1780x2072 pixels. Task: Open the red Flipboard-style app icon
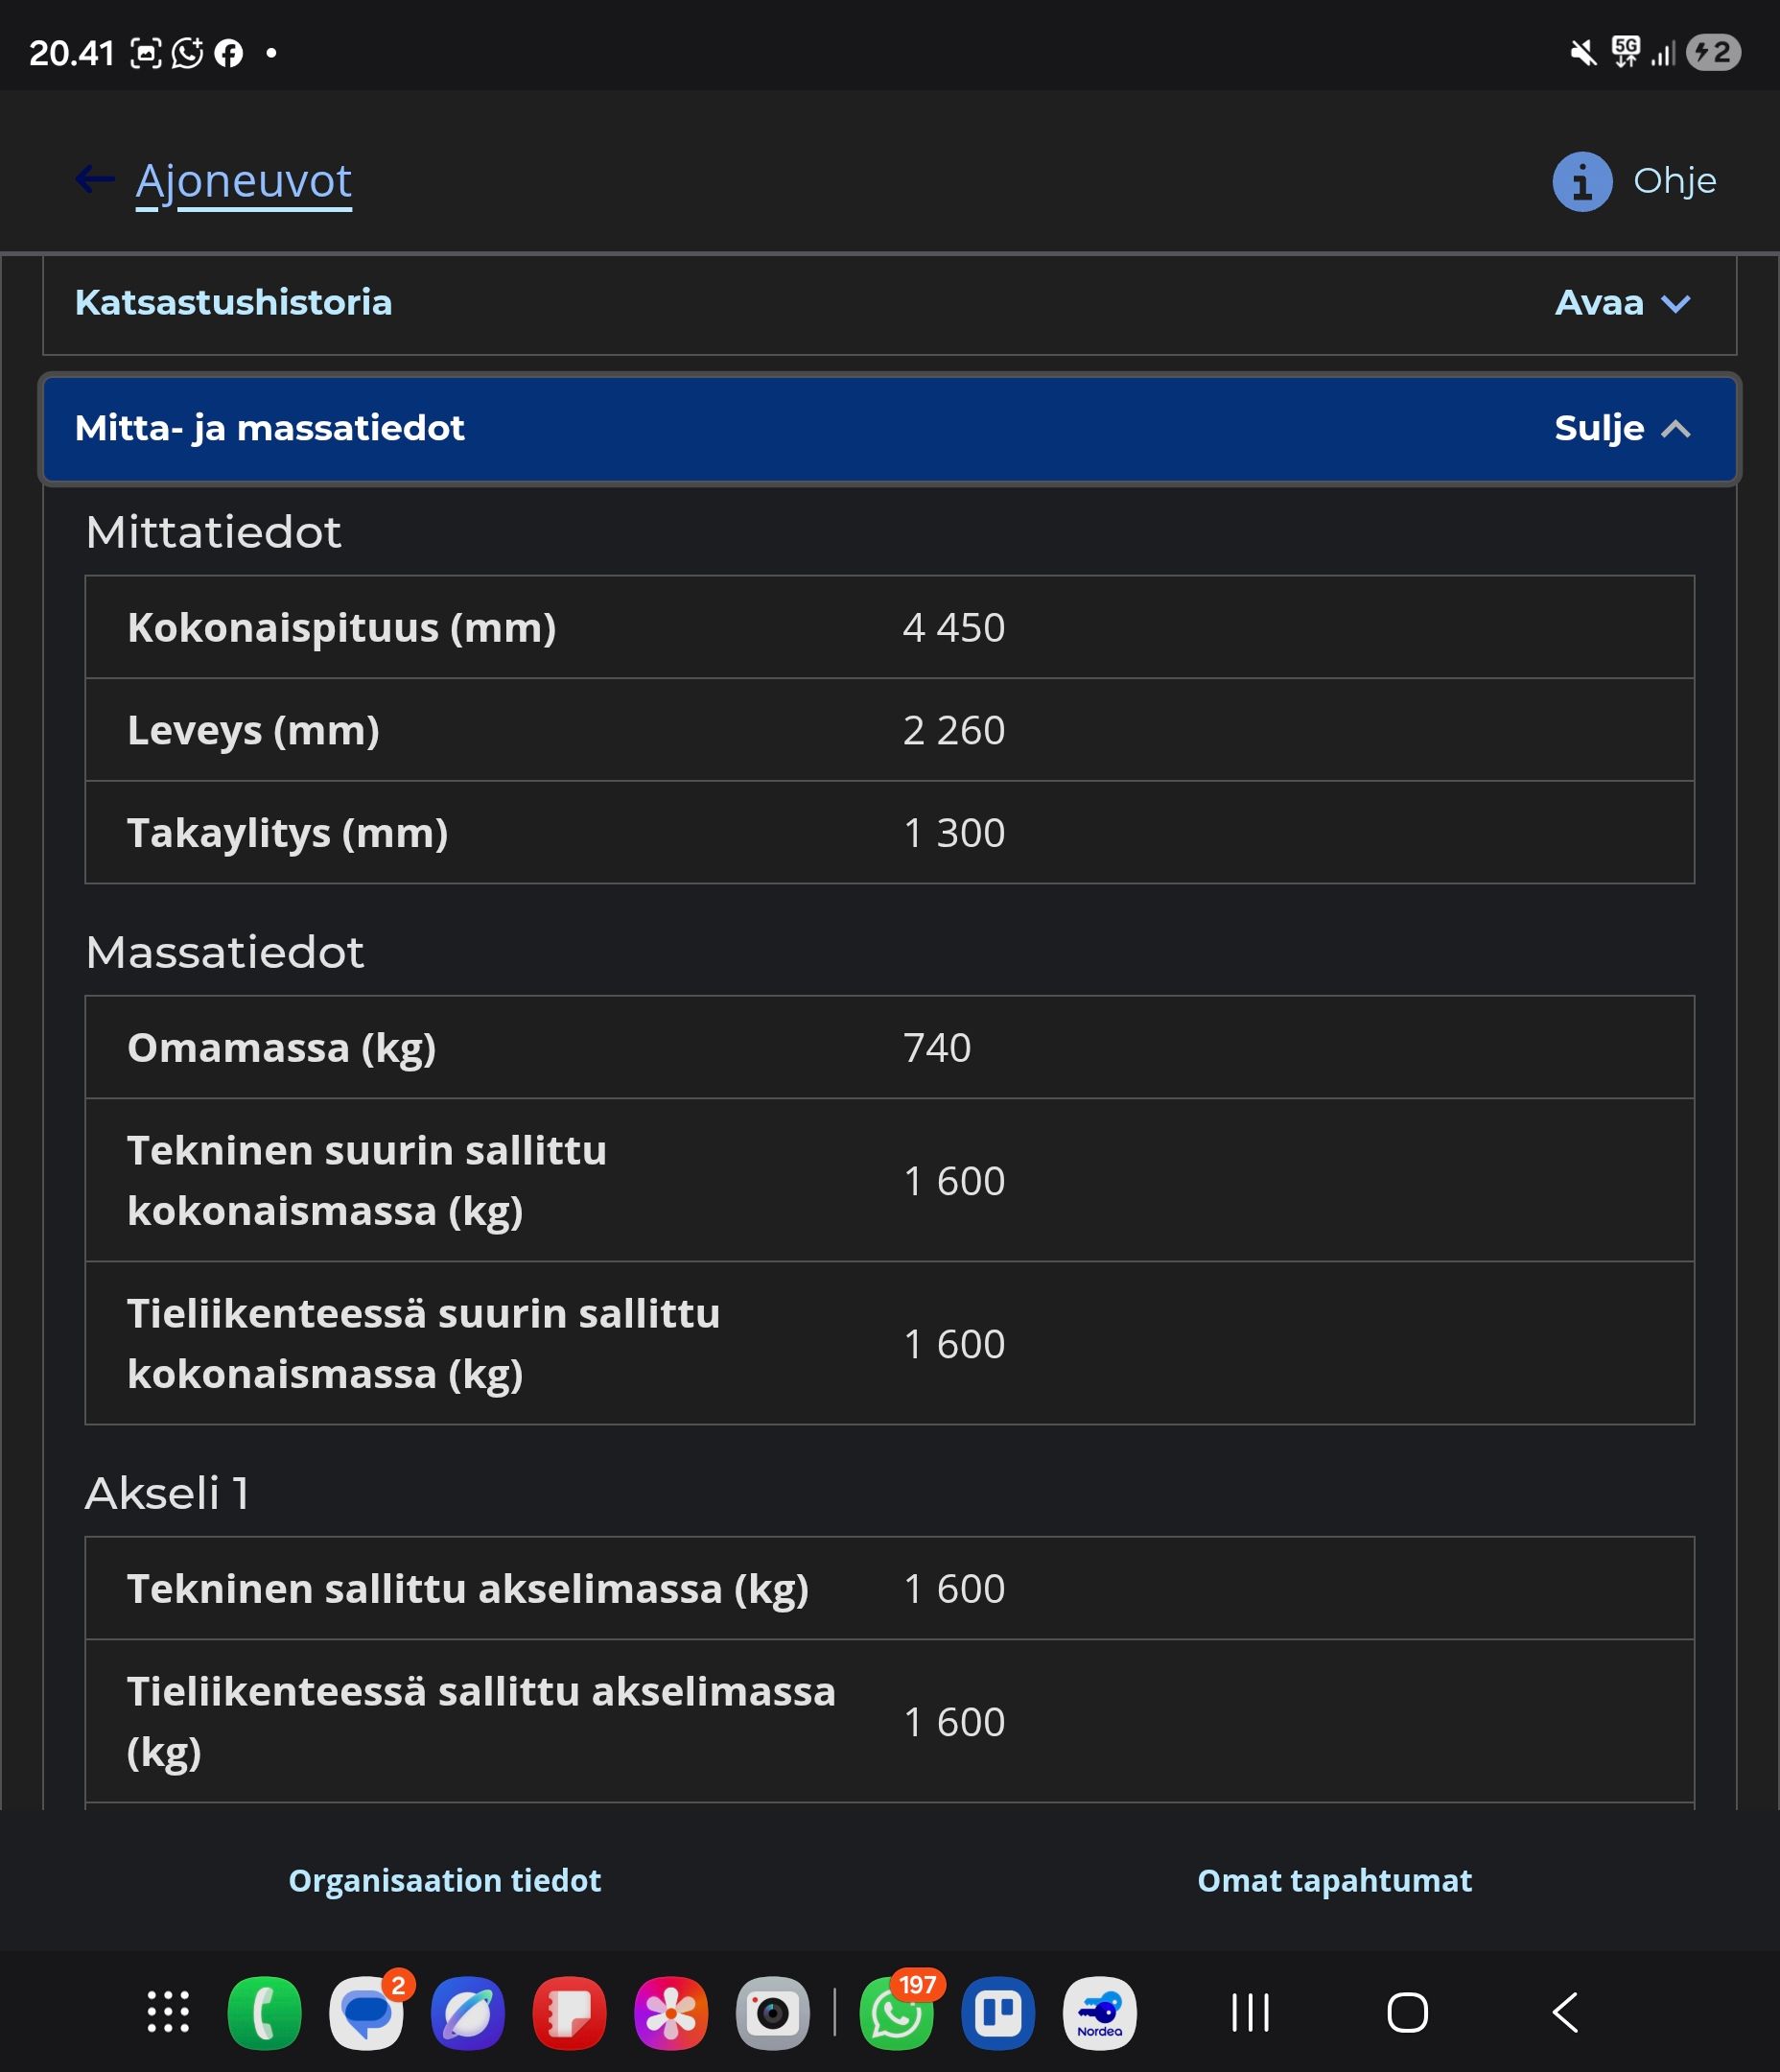[570, 2012]
